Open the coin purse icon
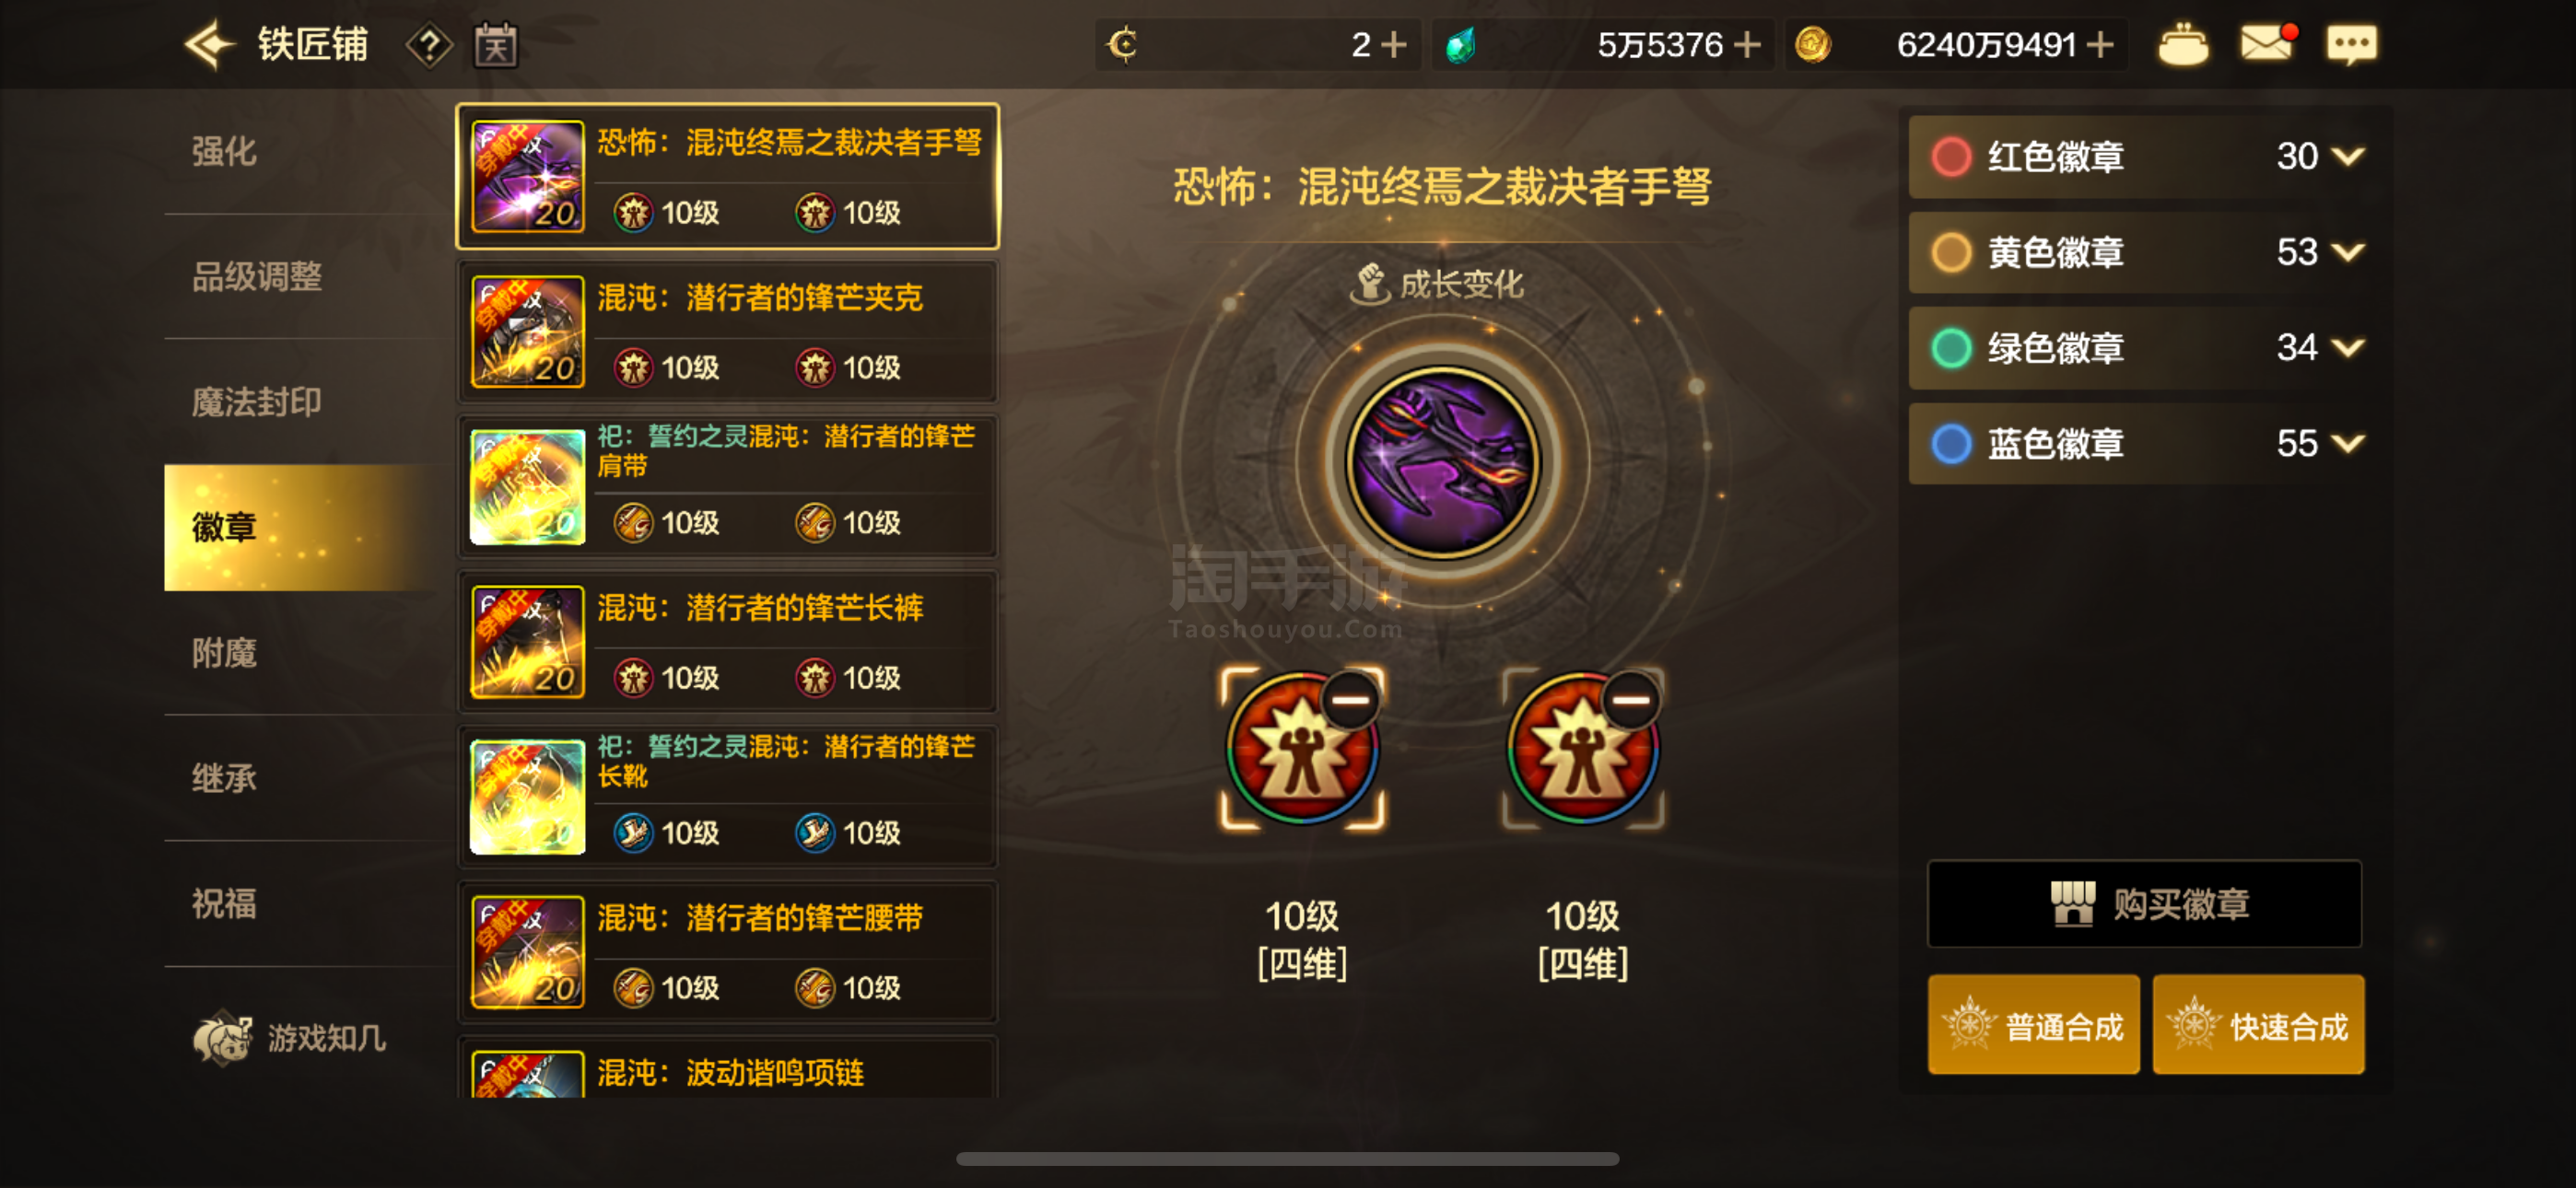Screen dimensions: 2576x1188 pyautogui.click(x=2183, y=45)
